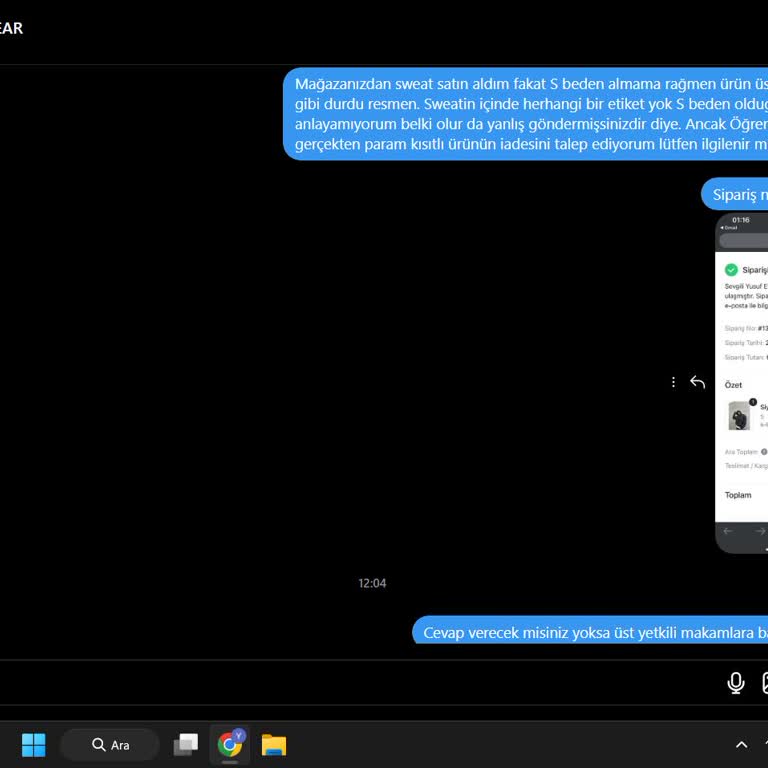Open File Explorer from the taskbar
768x768 pixels.
tap(274, 744)
